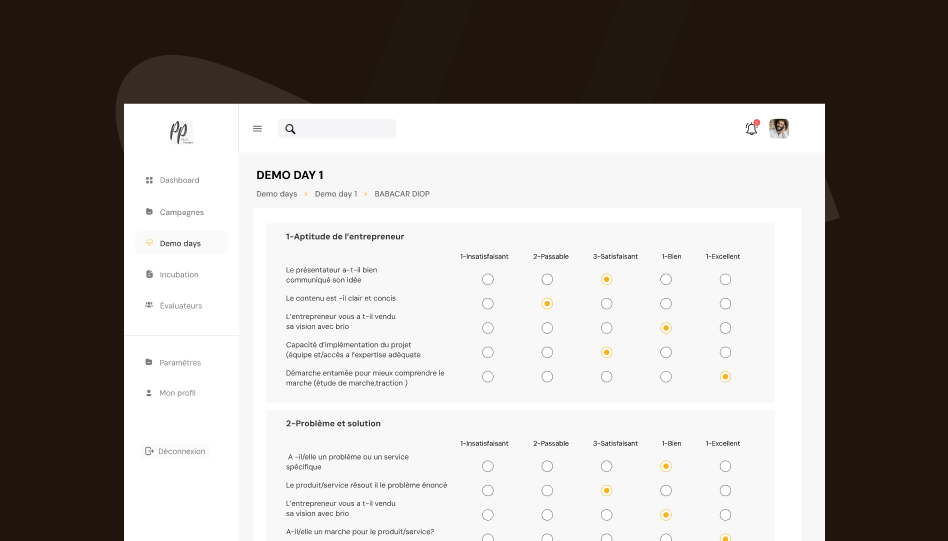This screenshot has width=948, height=541.
Task: Rate 'Capacité d'implémentation du projet' as Bien
Action: [x=666, y=352]
